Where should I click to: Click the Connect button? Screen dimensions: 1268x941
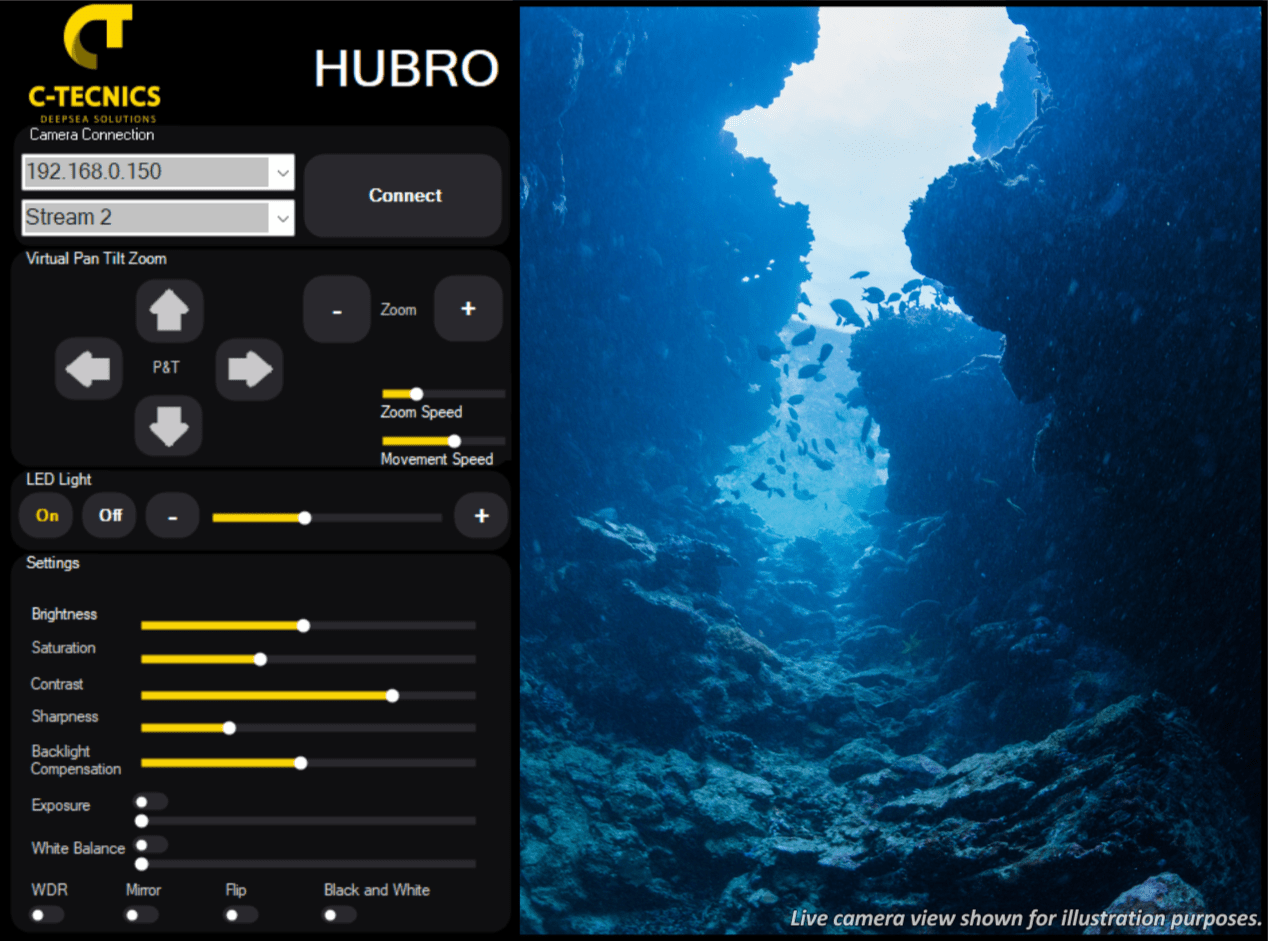click(x=403, y=195)
